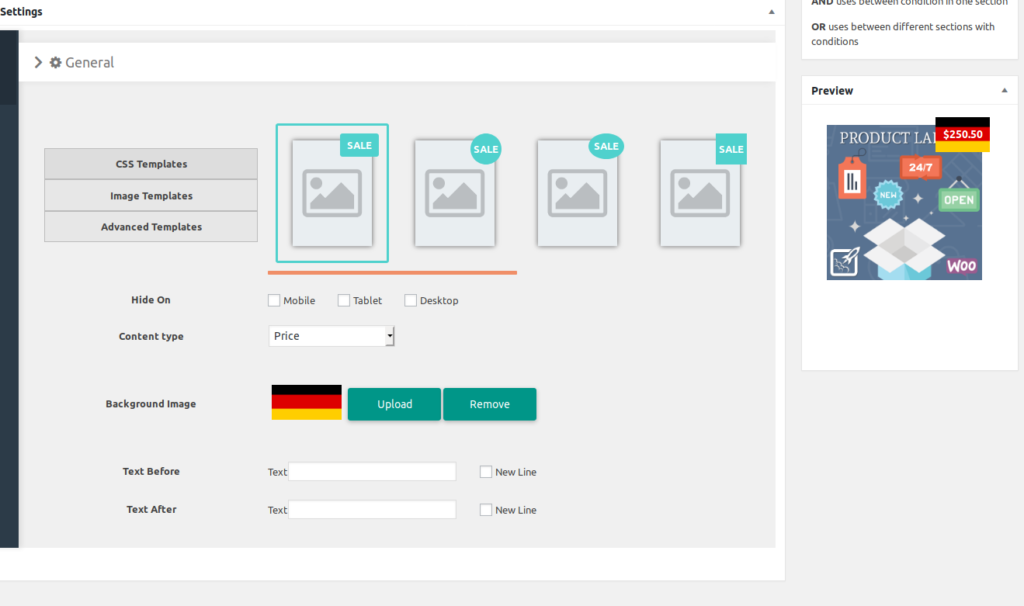Screen dimensions: 1024x606
Task: Click the Upload button
Action: point(394,404)
